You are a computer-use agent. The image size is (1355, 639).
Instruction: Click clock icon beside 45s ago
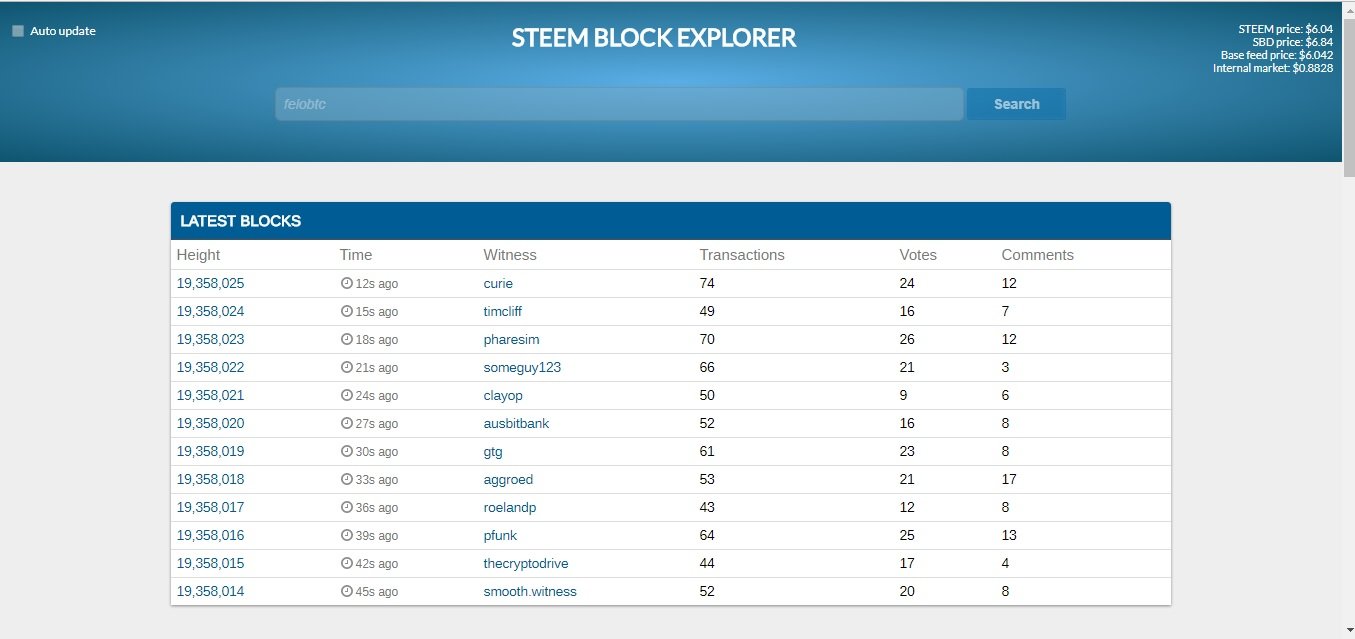[x=347, y=591]
